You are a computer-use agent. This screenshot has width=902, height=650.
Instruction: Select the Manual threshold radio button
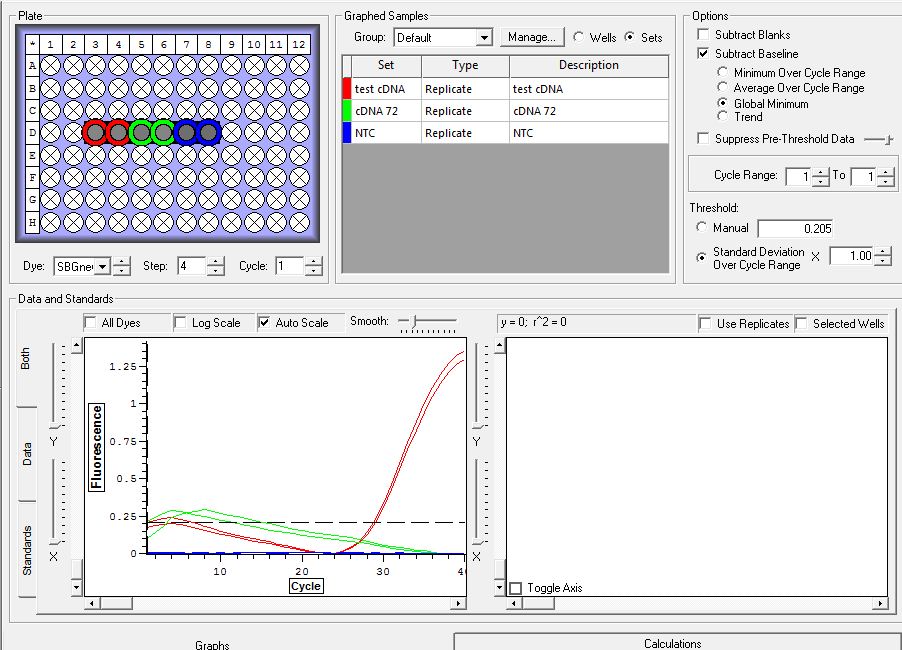[x=701, y=228]
